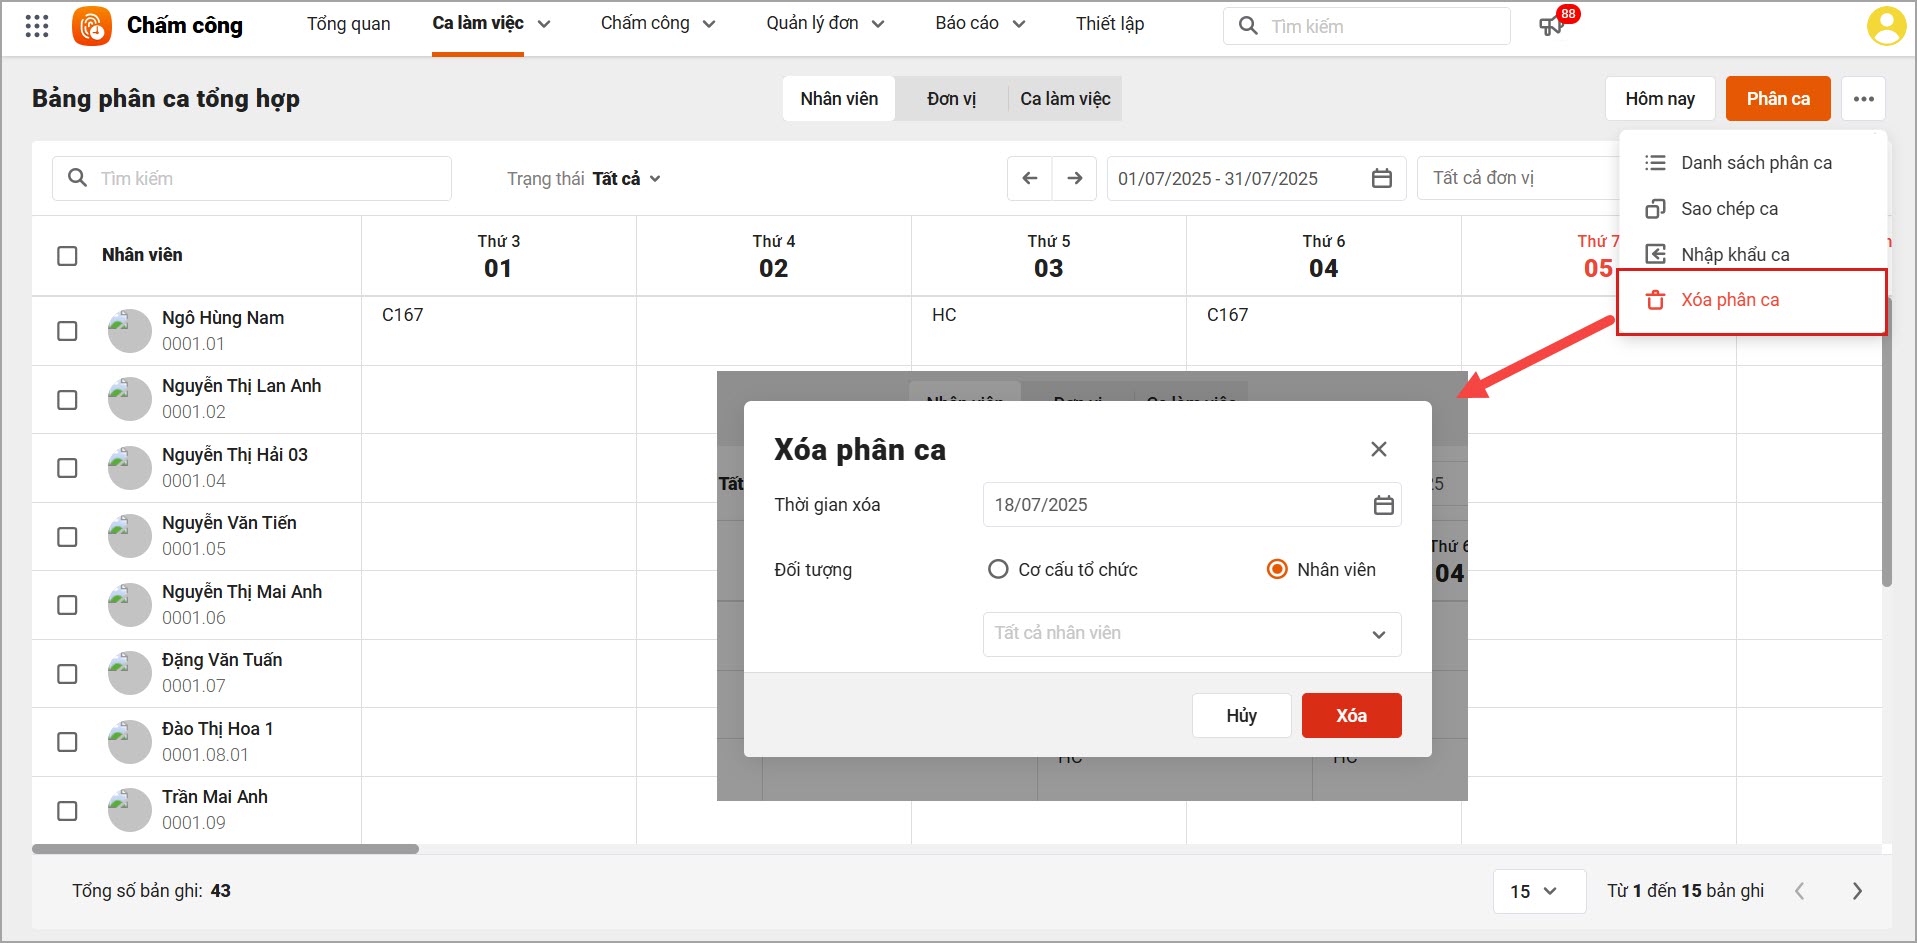Expand the Tất cả nhân viên dropdown
Image resolution: width=1917 pixels, height=943 pixels.
(1192, 634)
